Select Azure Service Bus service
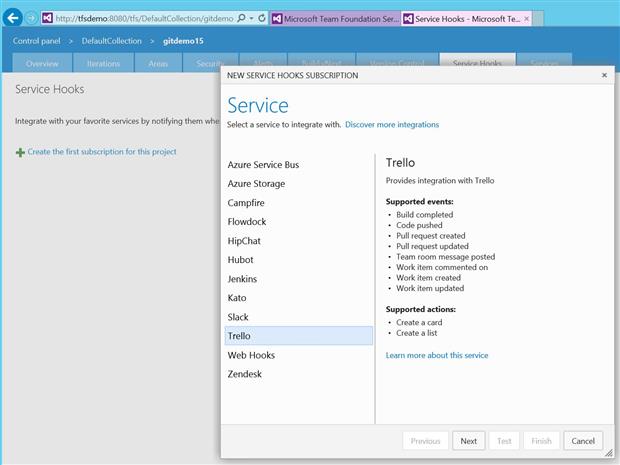 299,165
